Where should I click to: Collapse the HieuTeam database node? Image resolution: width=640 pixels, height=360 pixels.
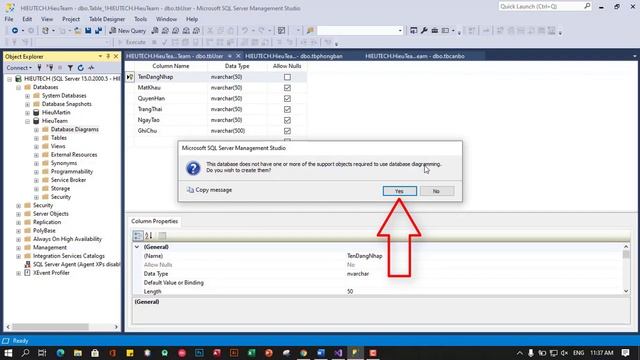pos(27,121)
